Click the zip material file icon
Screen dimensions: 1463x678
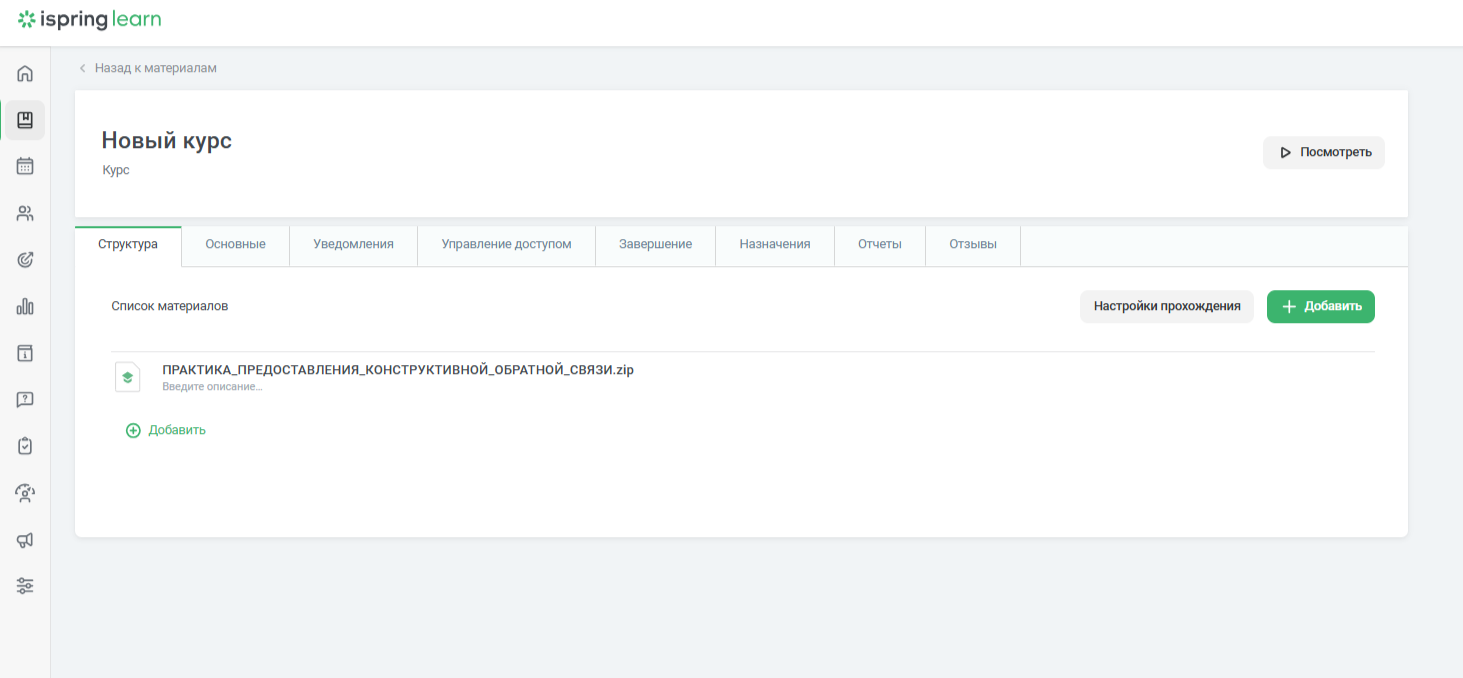(x=127, y=377)
